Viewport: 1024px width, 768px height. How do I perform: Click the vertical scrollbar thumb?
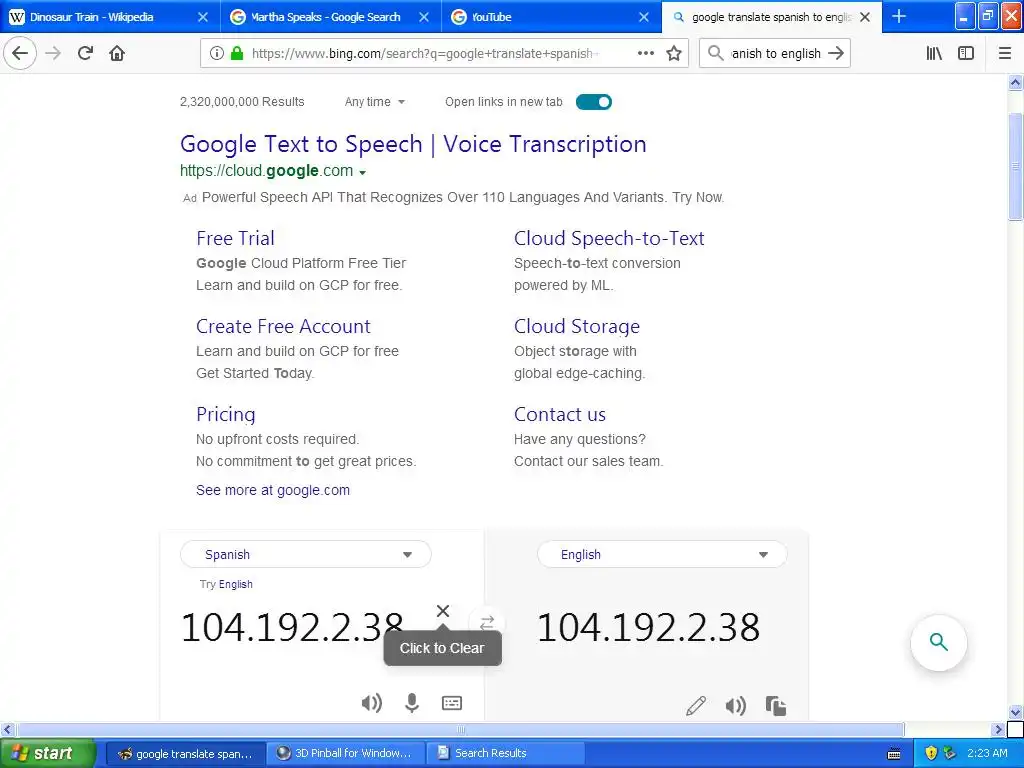pyautogui.click(x=1015, y=167)
